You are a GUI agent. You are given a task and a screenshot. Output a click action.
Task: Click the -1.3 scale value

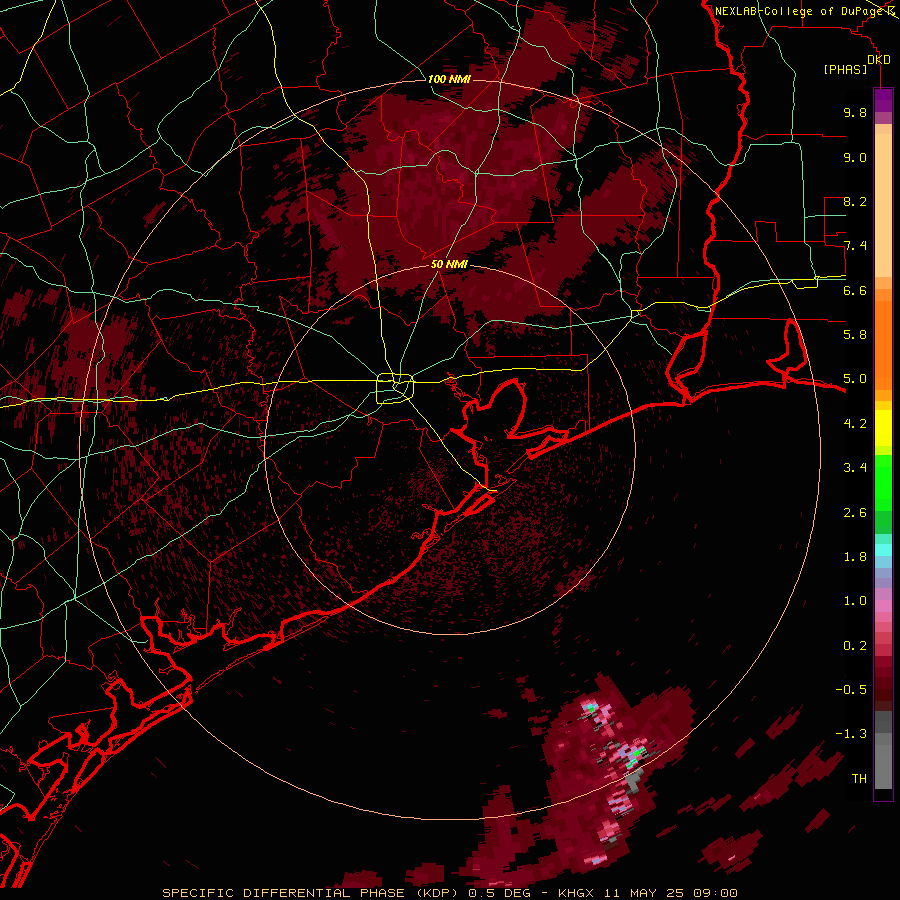coord(851,734)
